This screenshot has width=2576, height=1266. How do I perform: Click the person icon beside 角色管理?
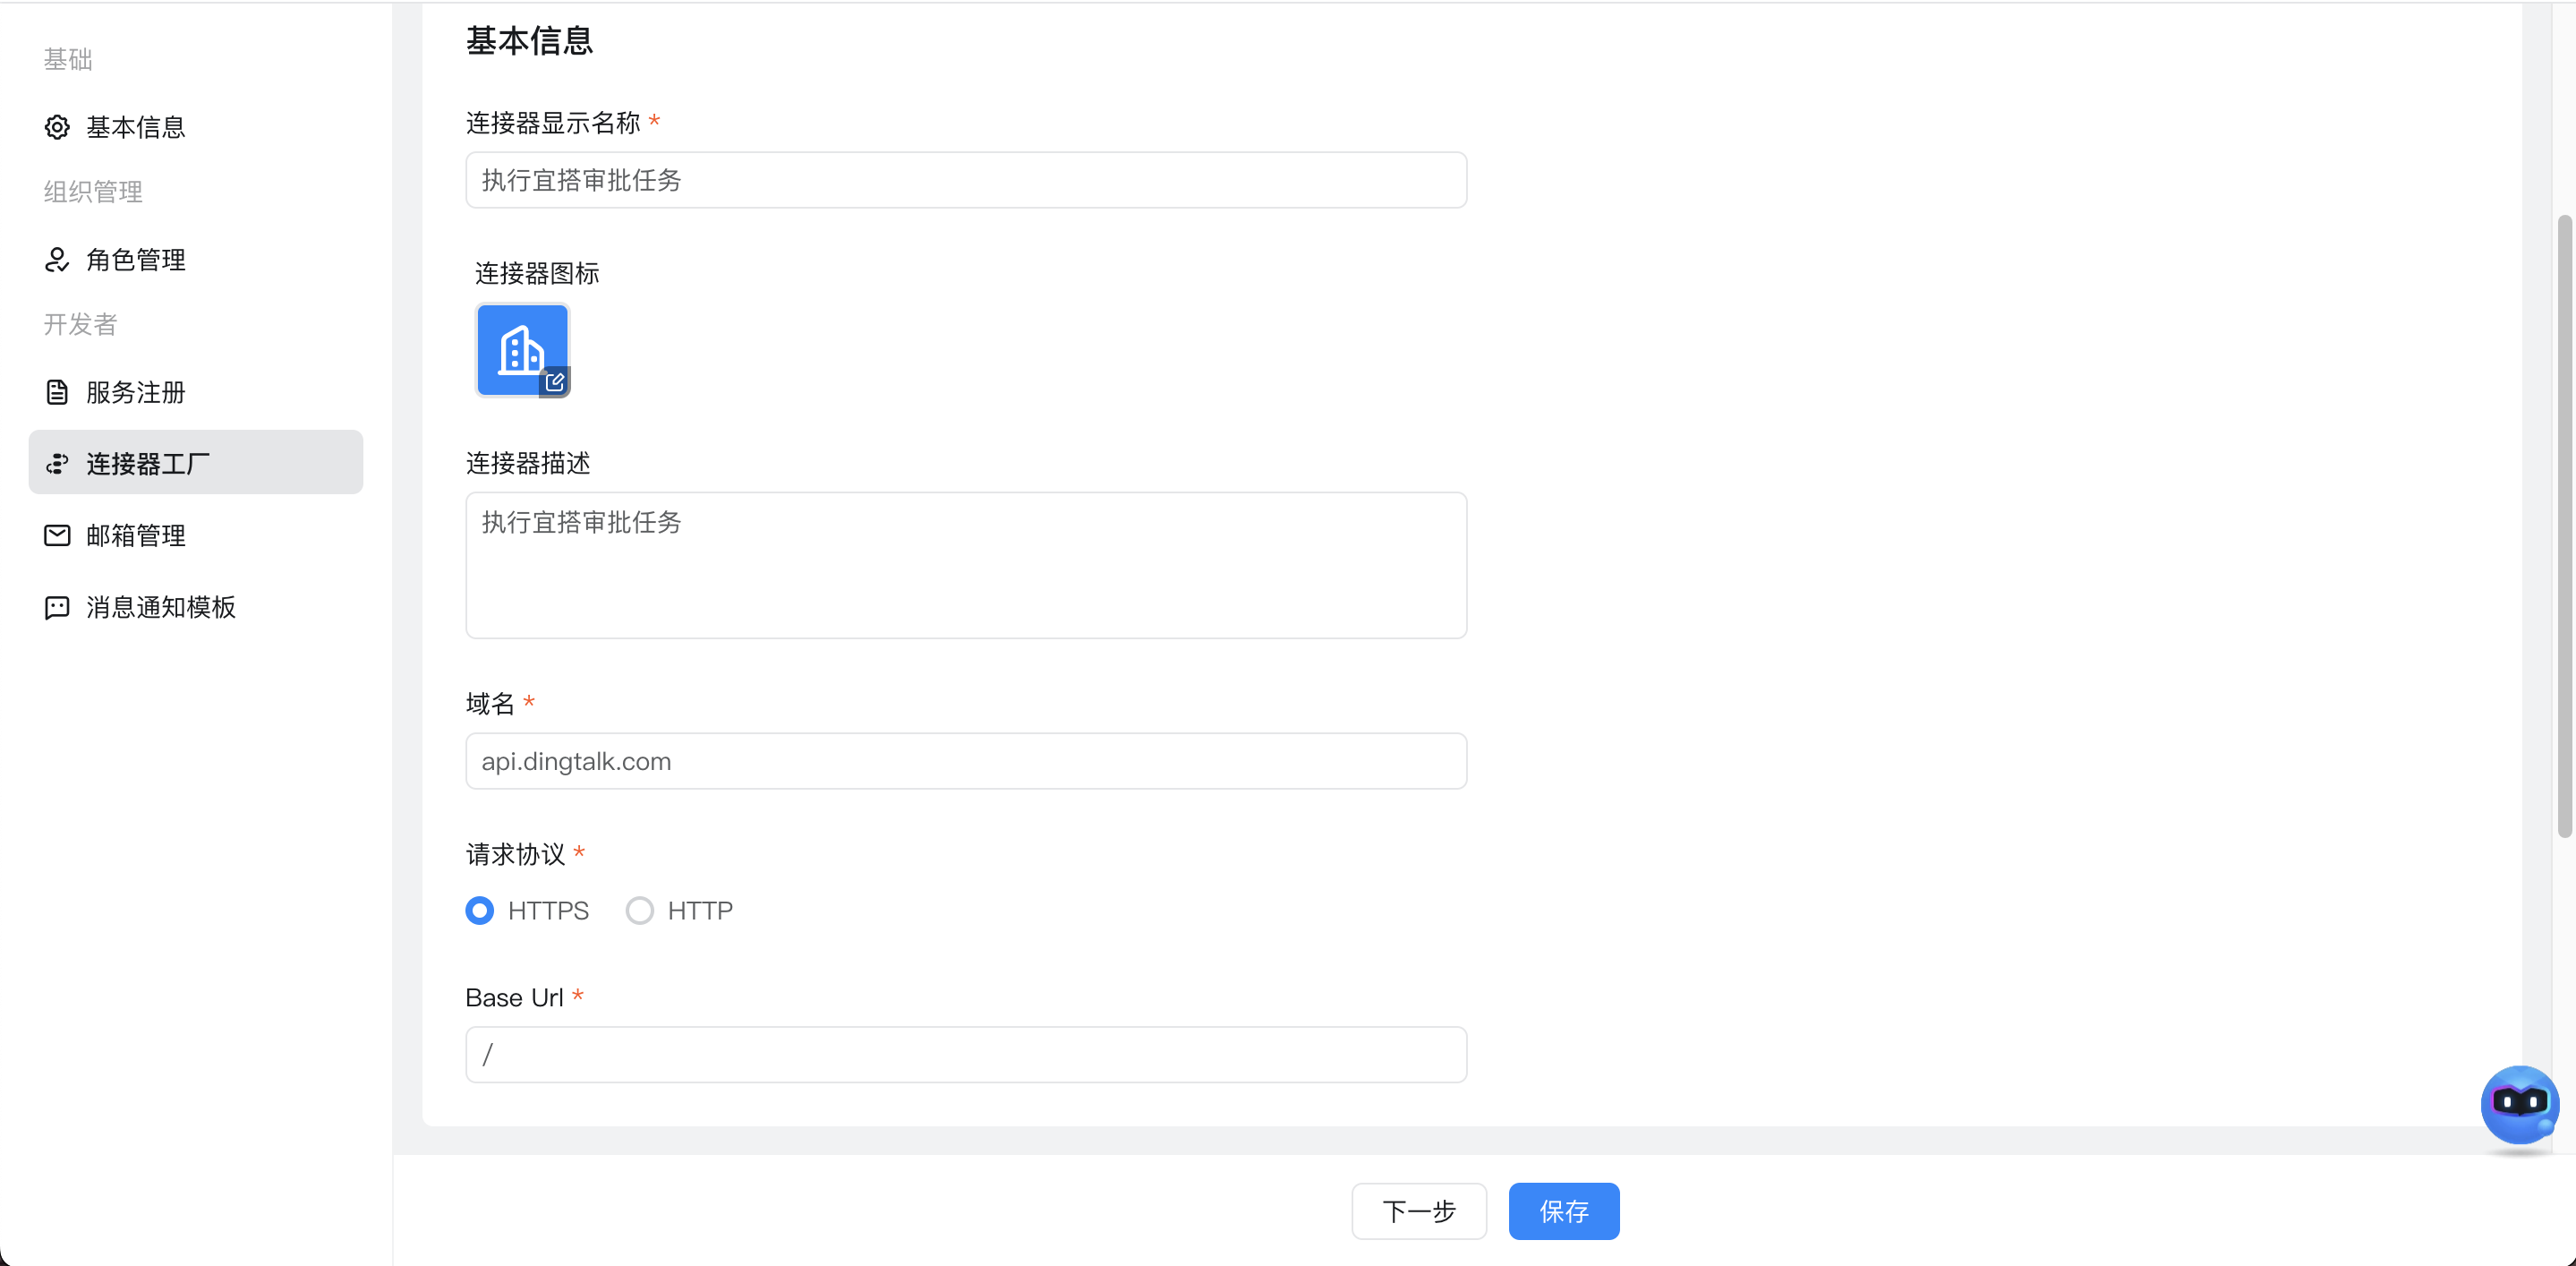pos(57,260)
